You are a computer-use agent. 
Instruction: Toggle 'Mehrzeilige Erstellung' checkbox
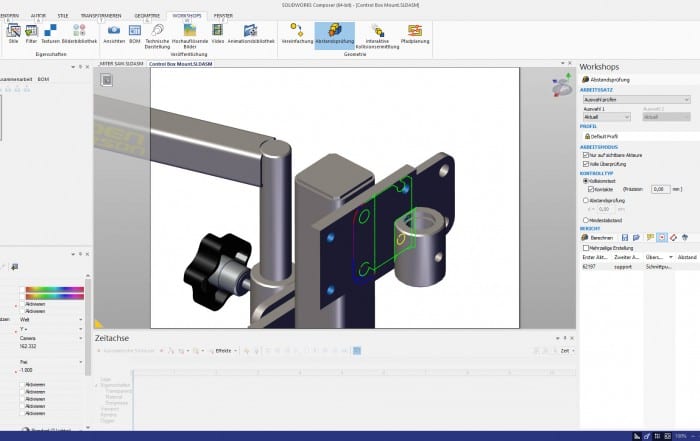tap(586, 248)
